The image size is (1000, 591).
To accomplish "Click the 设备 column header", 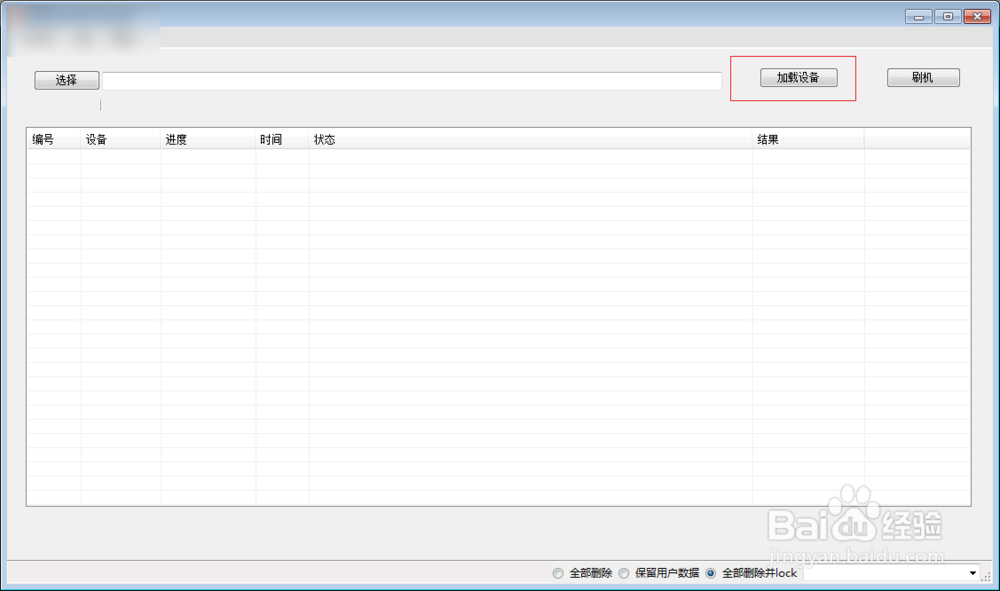I will pos(121,140).
